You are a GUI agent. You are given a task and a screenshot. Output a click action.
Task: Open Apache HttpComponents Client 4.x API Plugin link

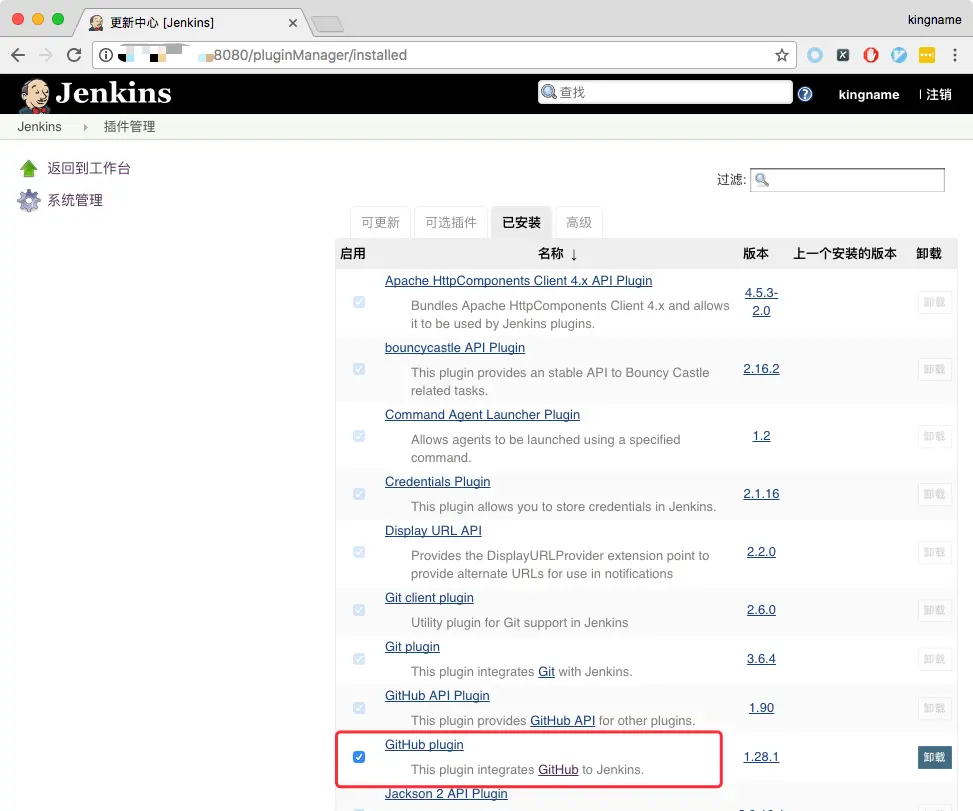[518, 280]
